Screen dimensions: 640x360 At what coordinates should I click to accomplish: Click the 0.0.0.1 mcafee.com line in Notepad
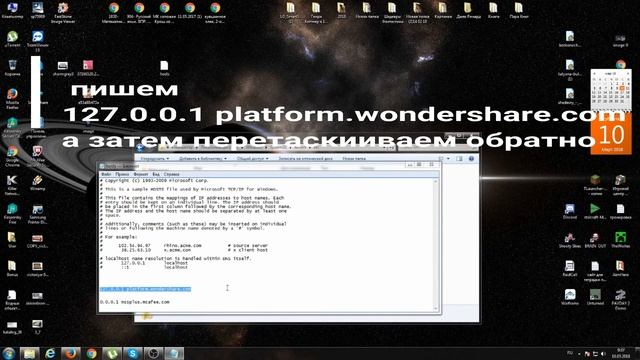[x=135, y=302]
